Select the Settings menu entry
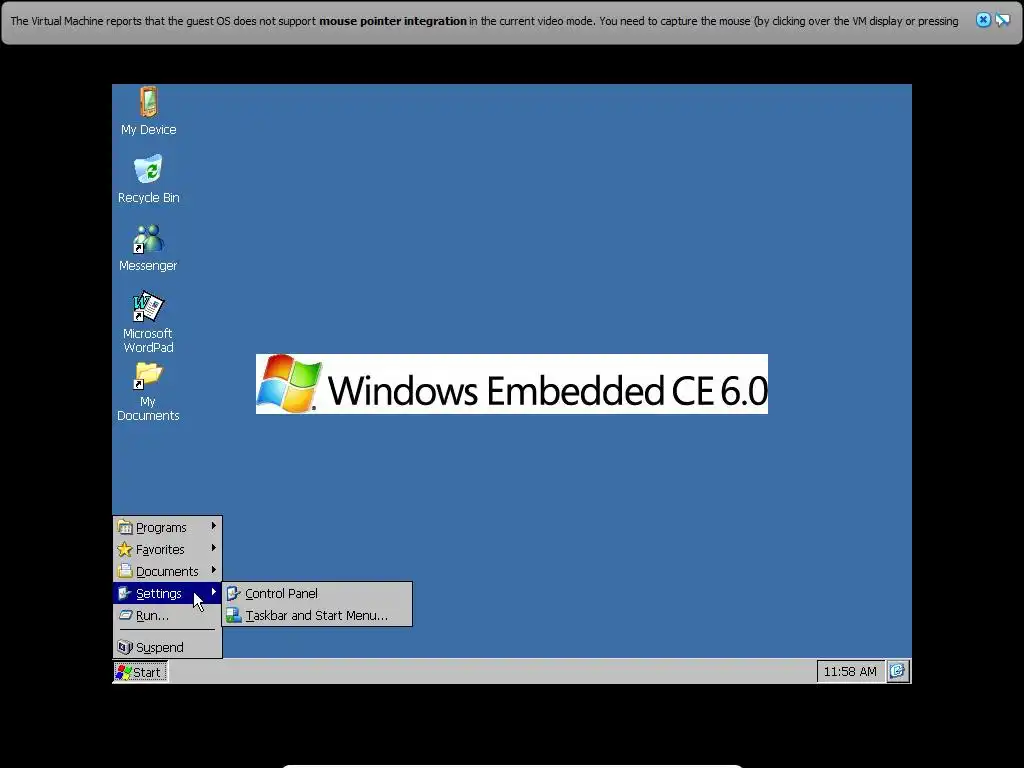This screenshot has height=768, width=1024. coord(167,593)
